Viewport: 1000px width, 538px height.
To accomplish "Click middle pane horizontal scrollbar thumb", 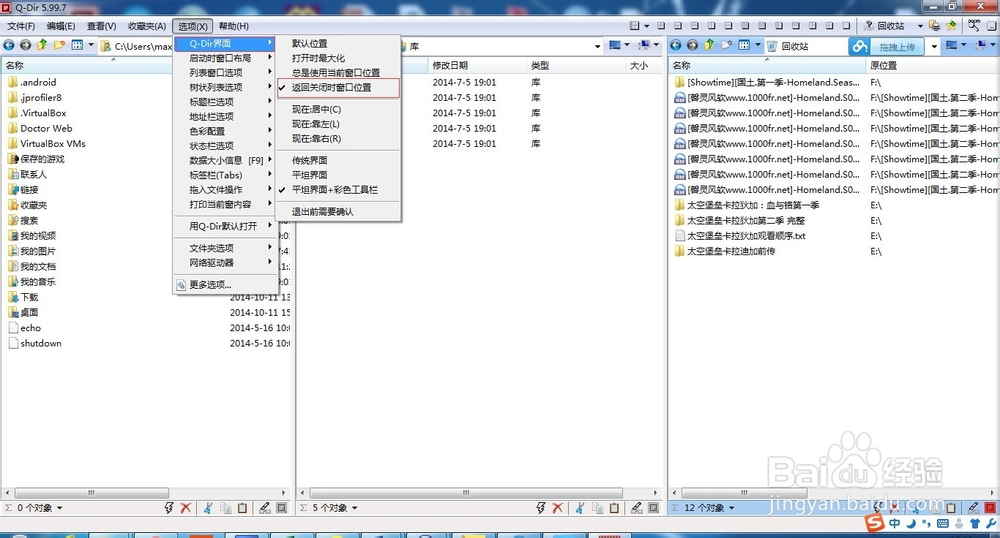I will tap(466, 493).
